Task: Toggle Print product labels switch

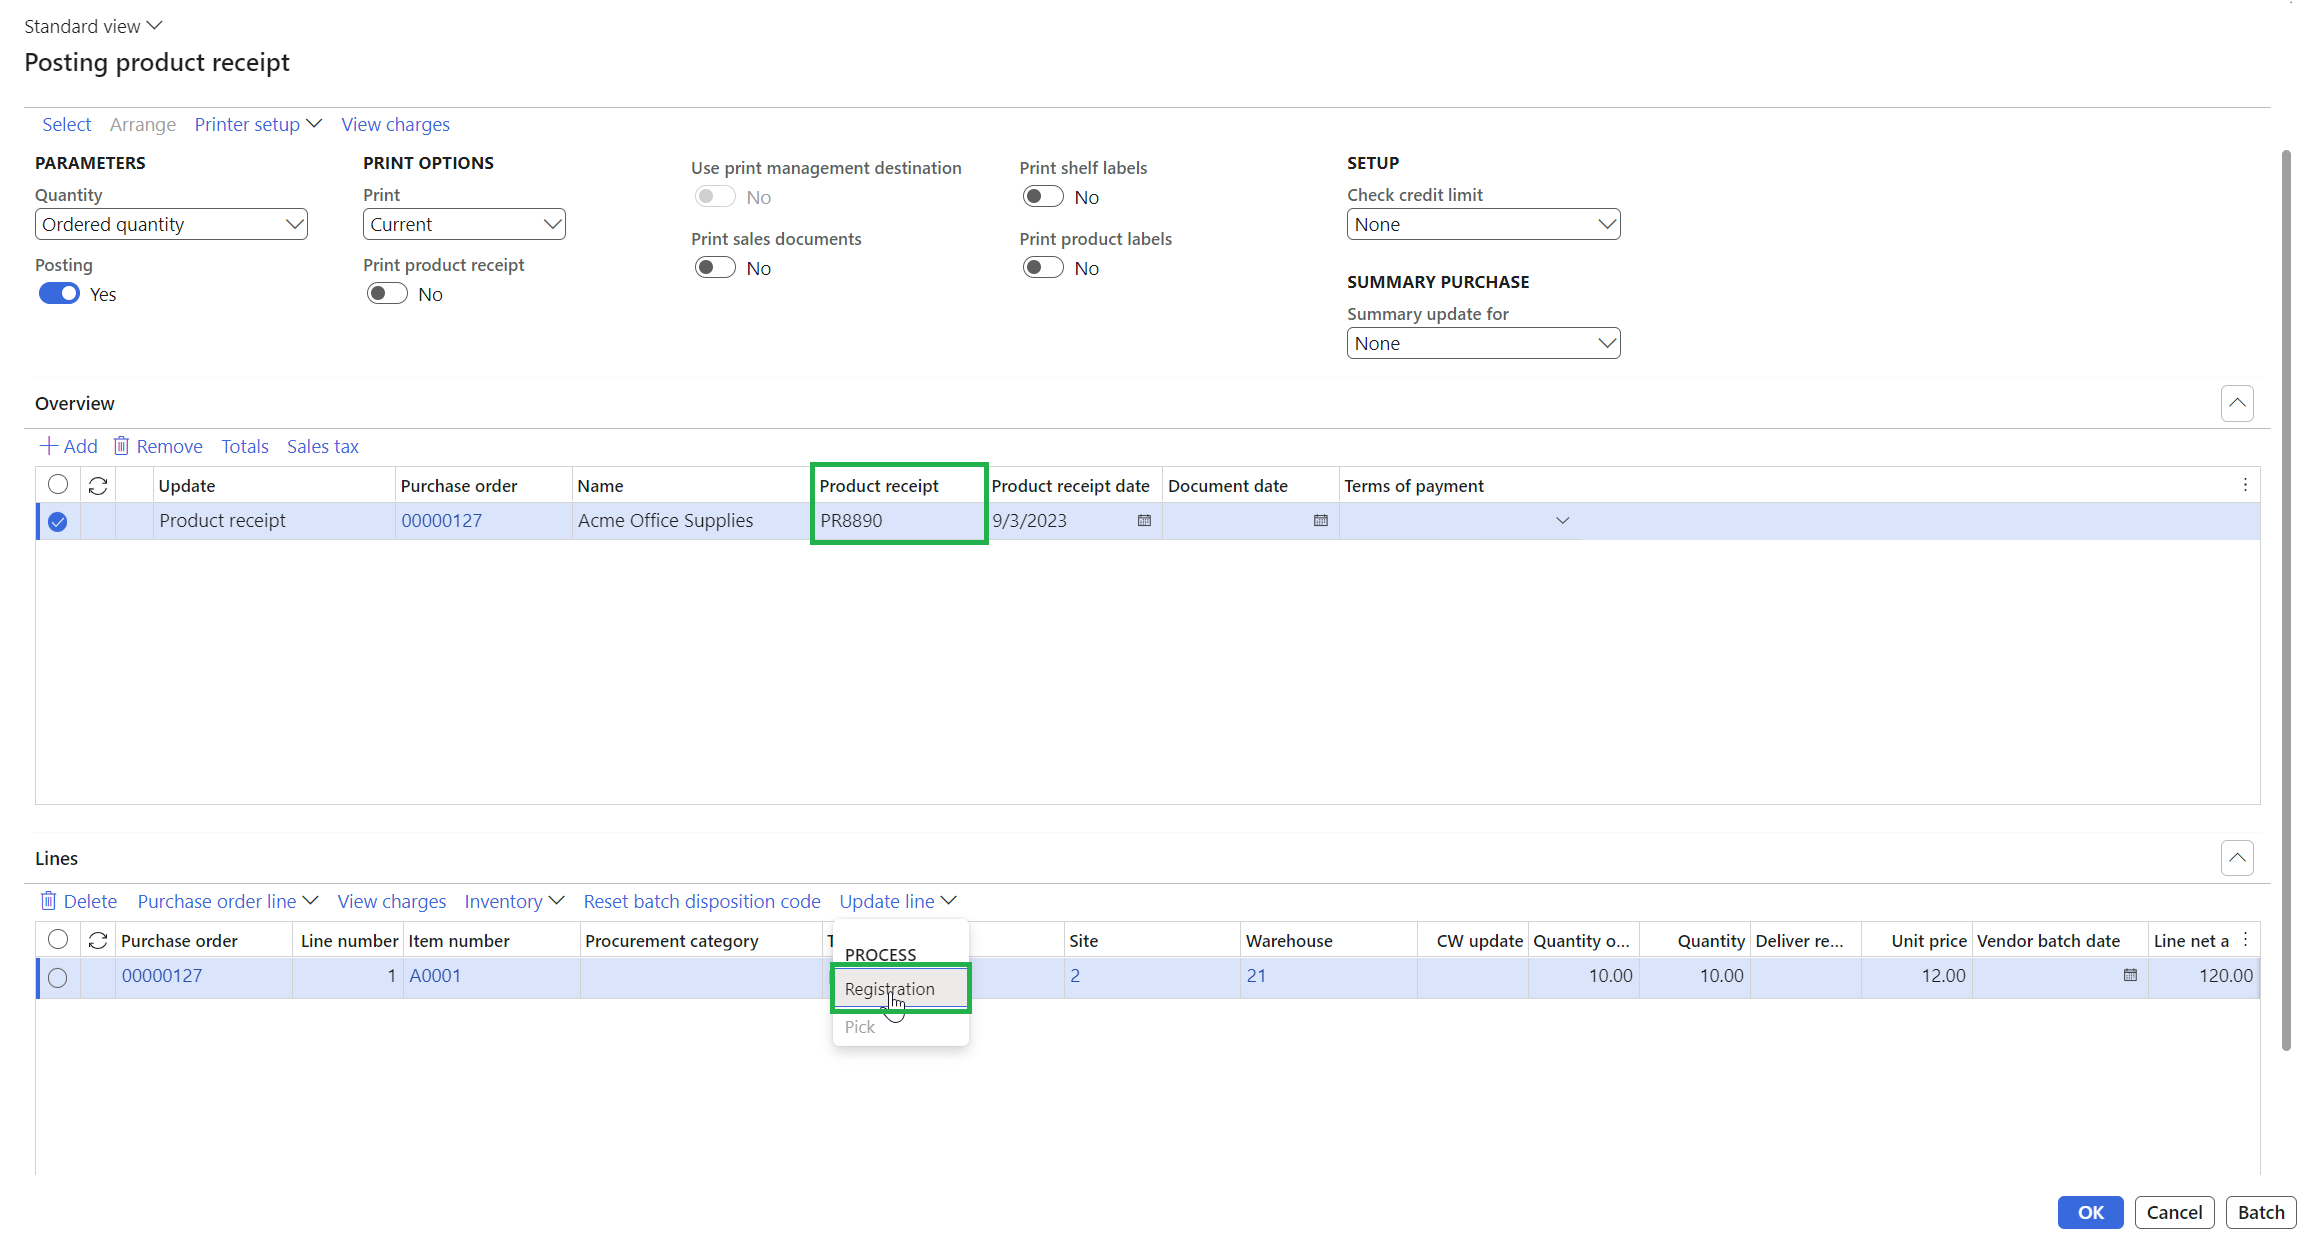Action: (1043, 267)
